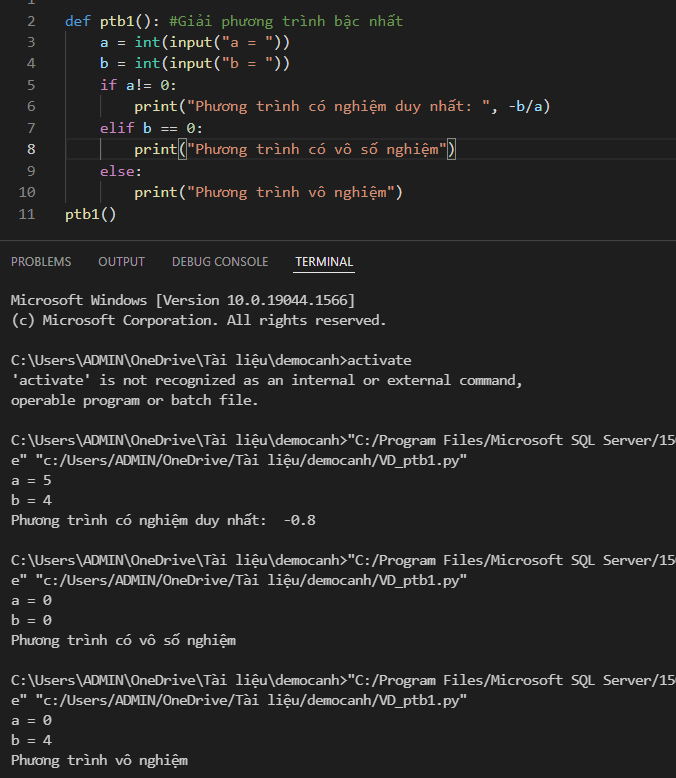The image size is (676, 778).
Task: Click the comment '#Giải phương trình bậc nhất'
Action: pos(286,21)
